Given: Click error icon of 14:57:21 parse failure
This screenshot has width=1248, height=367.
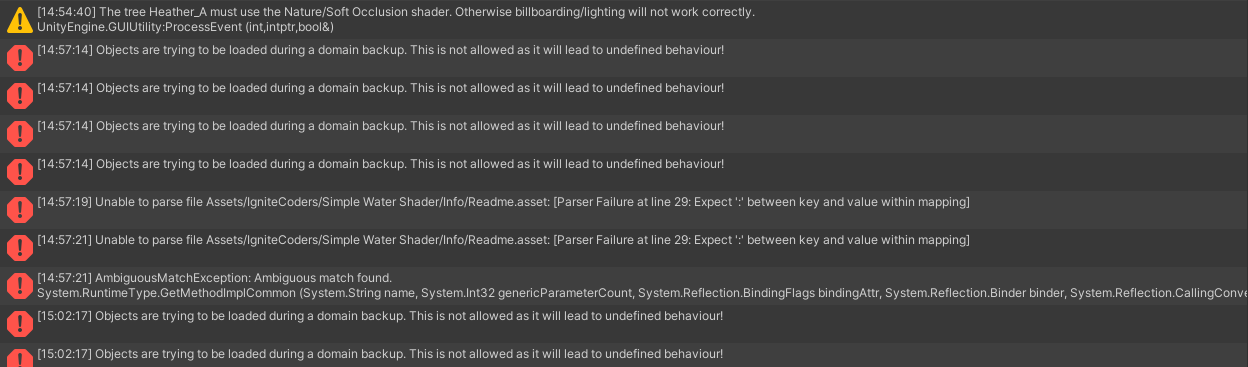Looking at the screenshot, I should tap(19, 247).
